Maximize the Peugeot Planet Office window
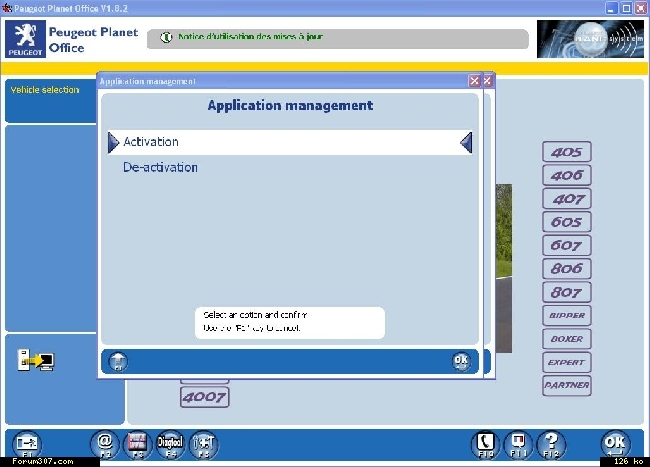This screenshot has width=650, height=467. [x=626, y=8]
